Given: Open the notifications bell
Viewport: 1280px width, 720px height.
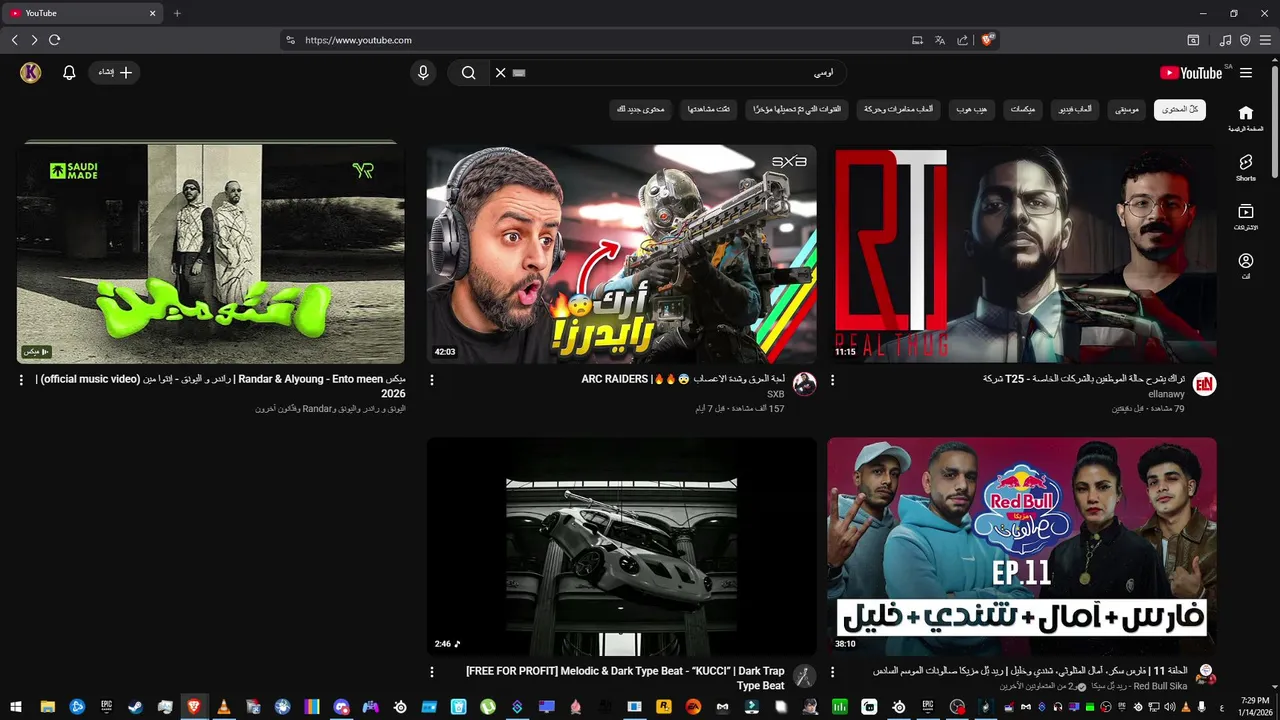Looking at the screenshot, I should click(69, 73).
